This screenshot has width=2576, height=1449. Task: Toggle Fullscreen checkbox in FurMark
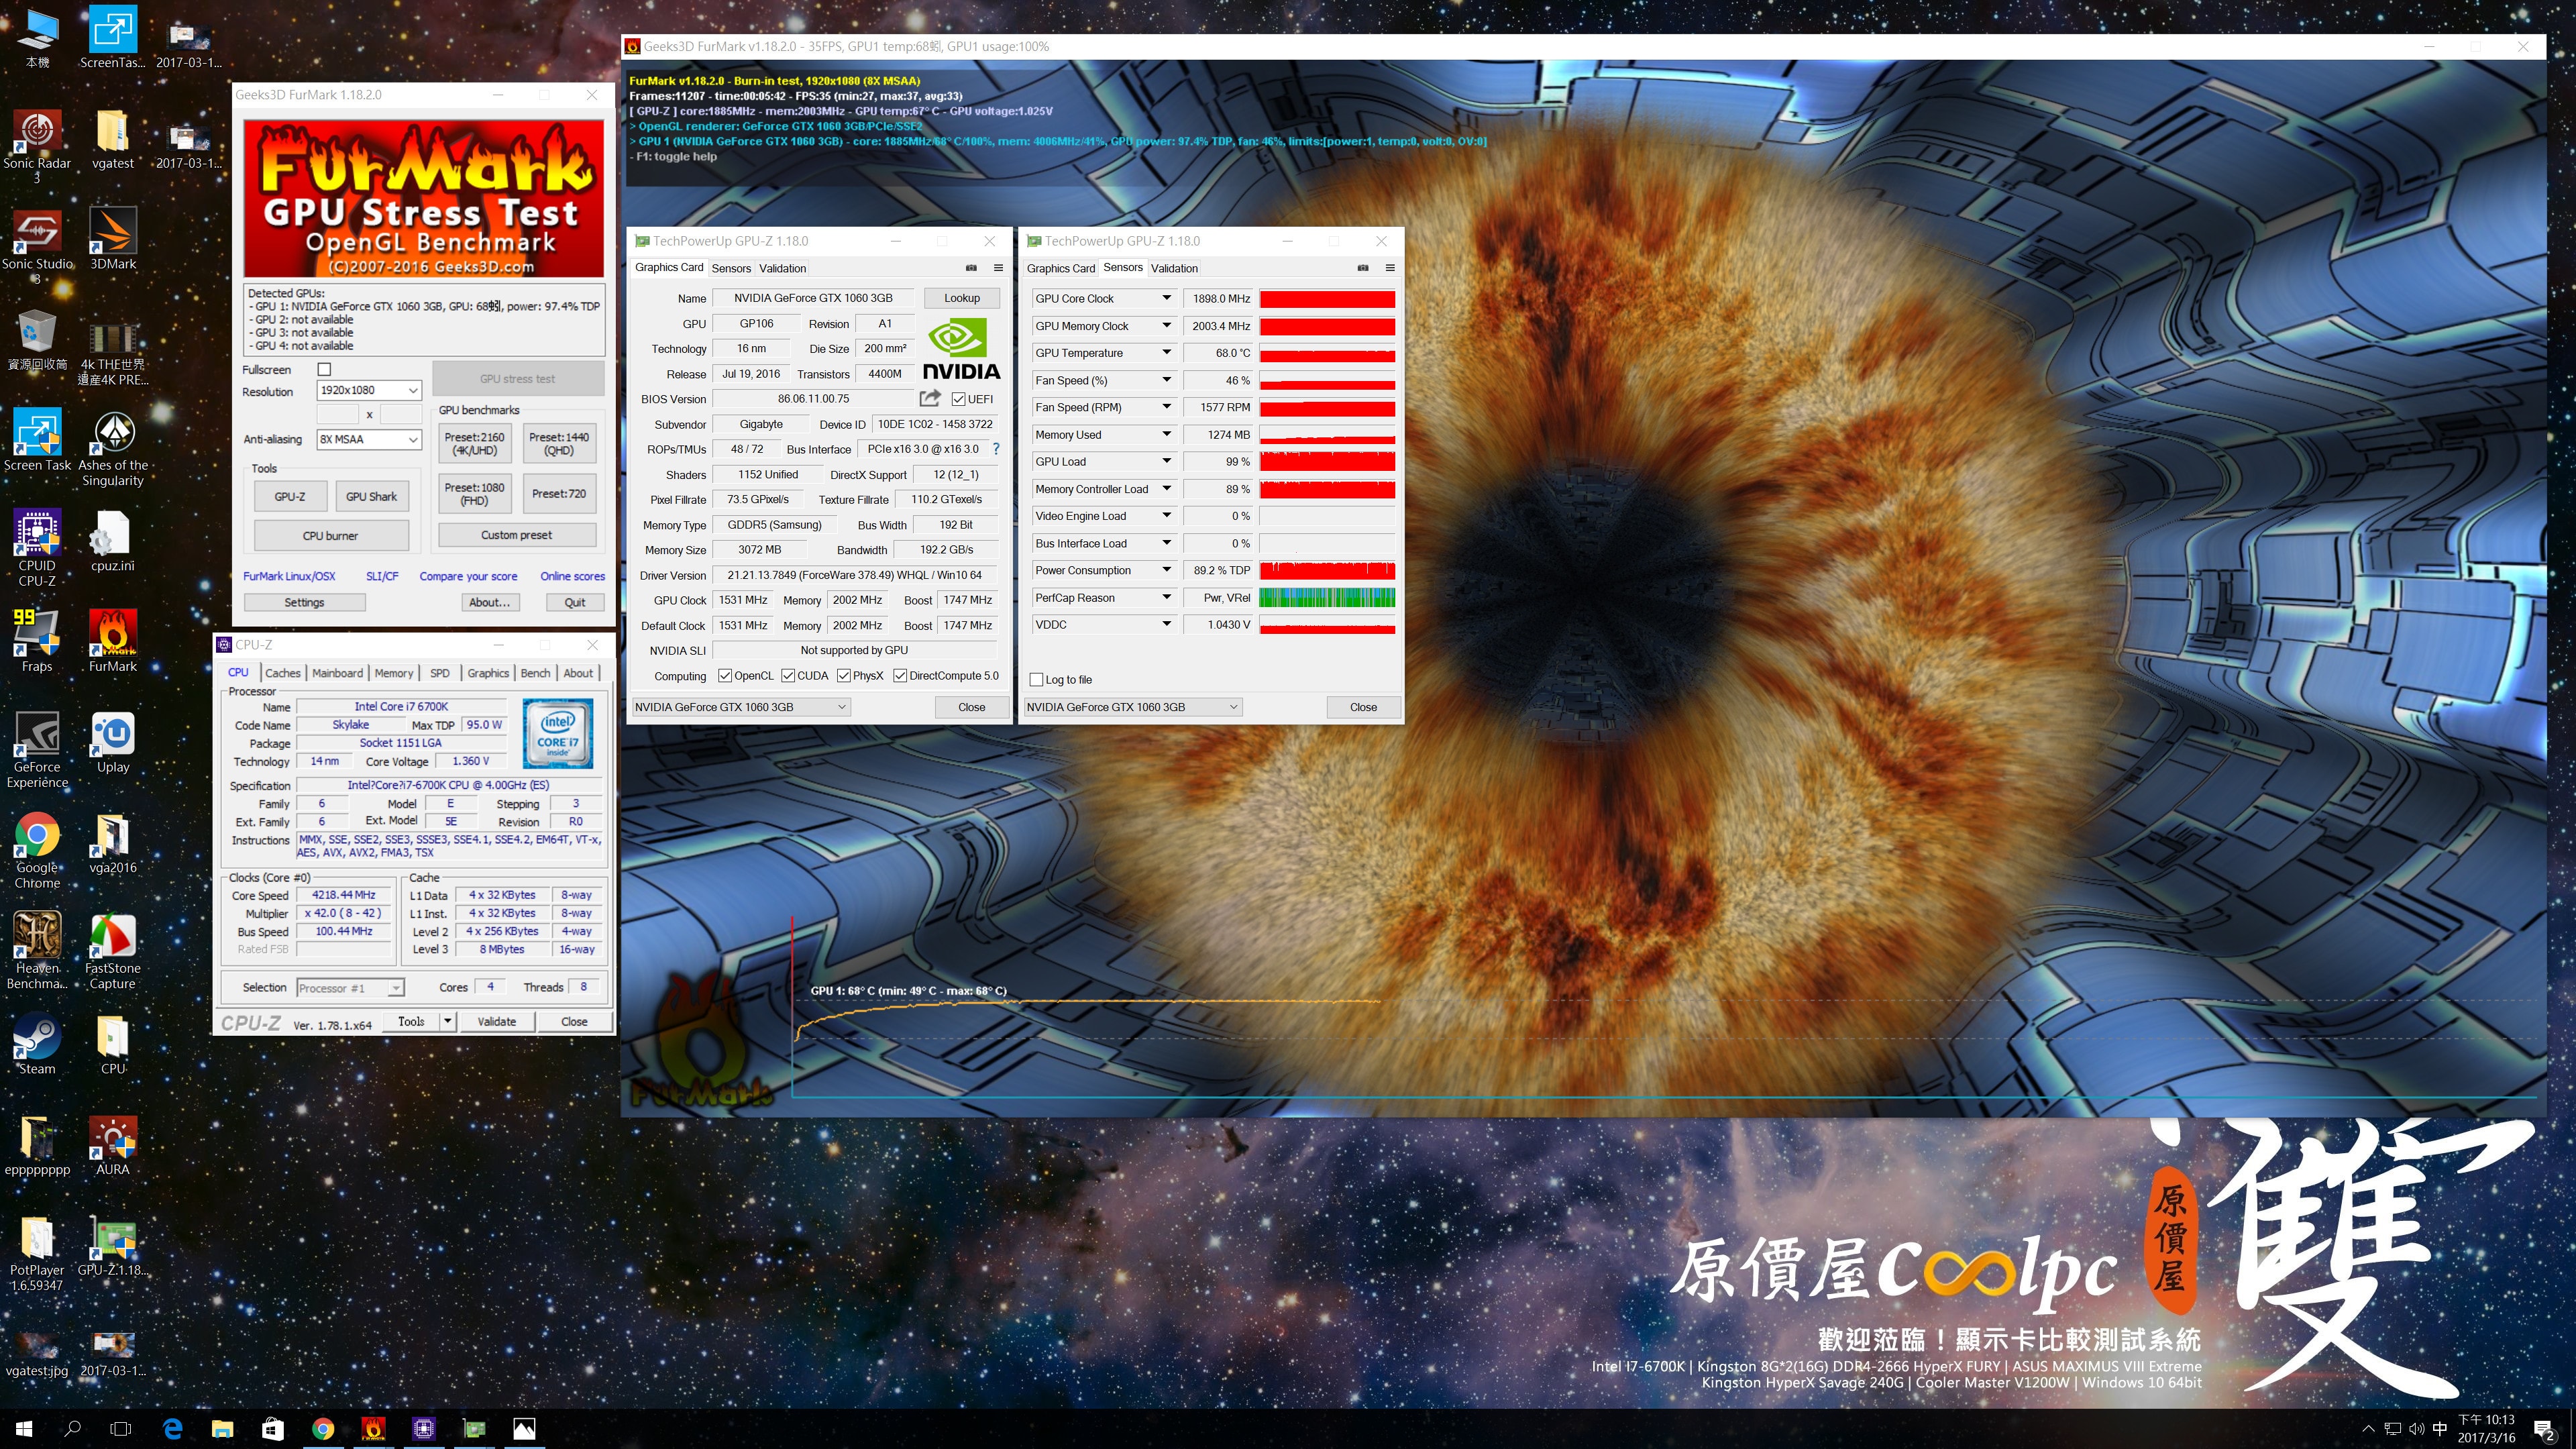(324, 369)
